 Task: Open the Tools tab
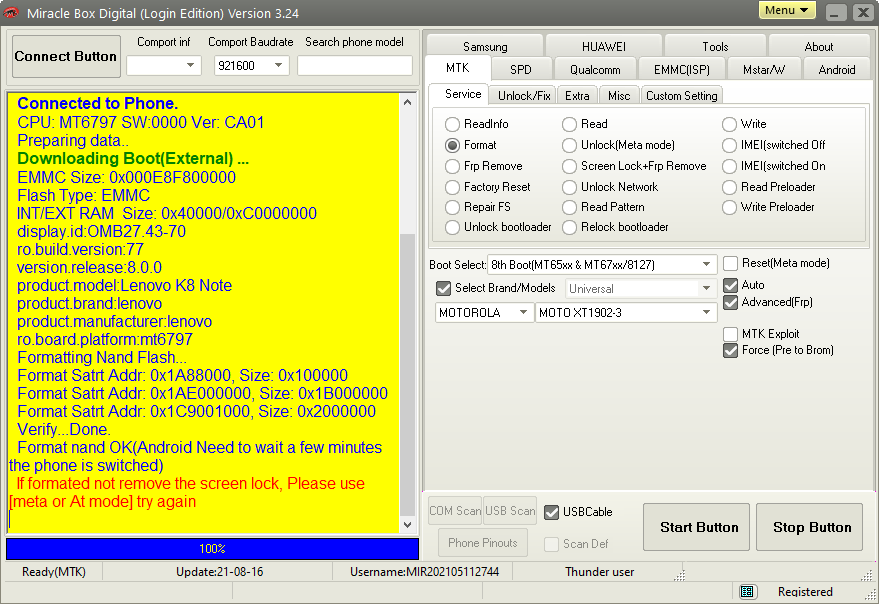click(715, 47)
